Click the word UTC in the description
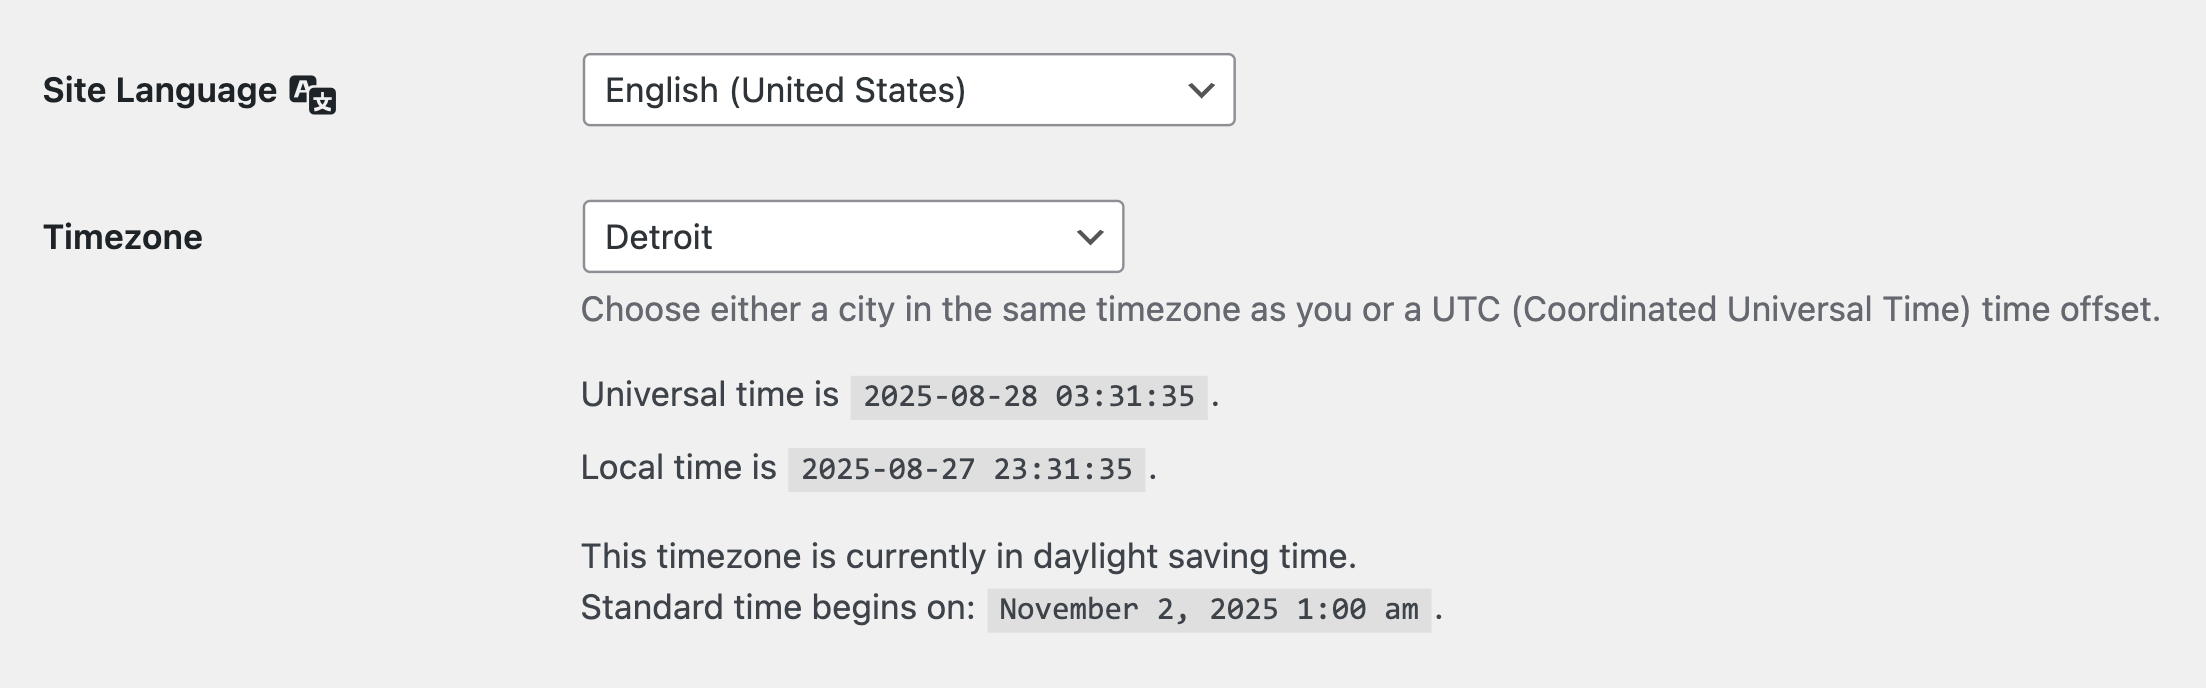 click(x=1466, y=310)
